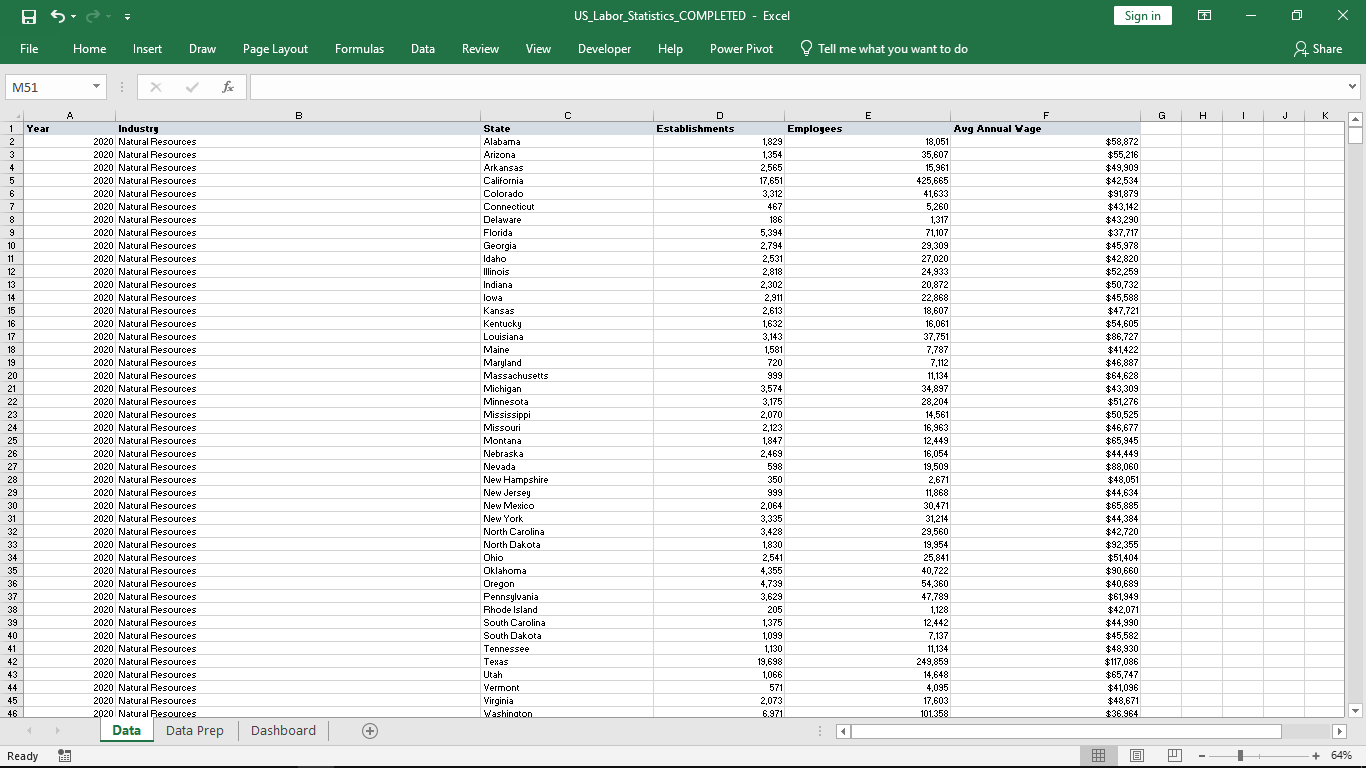Open Customize Quick Access Toolbar arrow
The height and width of the screenshot is (768, 1366).
coord(128,17)
